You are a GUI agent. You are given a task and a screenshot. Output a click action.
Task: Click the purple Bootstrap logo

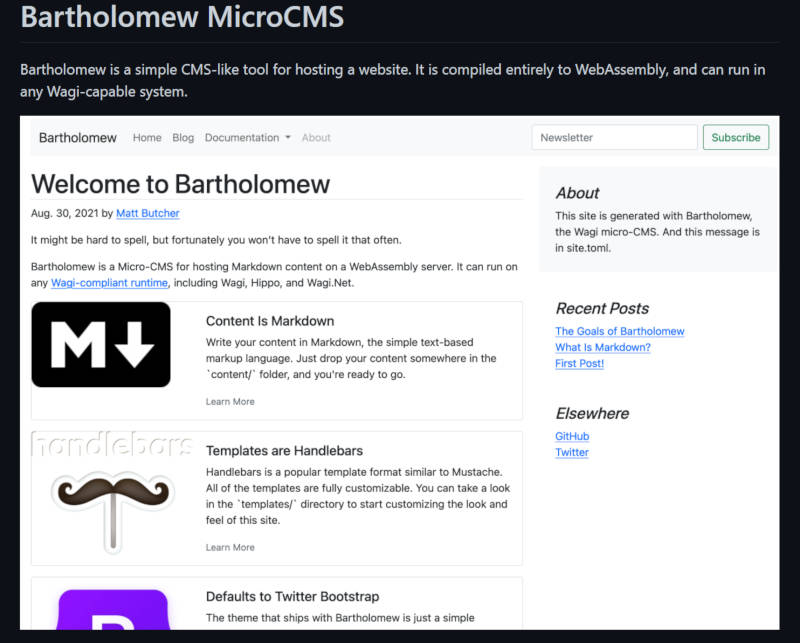113,609
